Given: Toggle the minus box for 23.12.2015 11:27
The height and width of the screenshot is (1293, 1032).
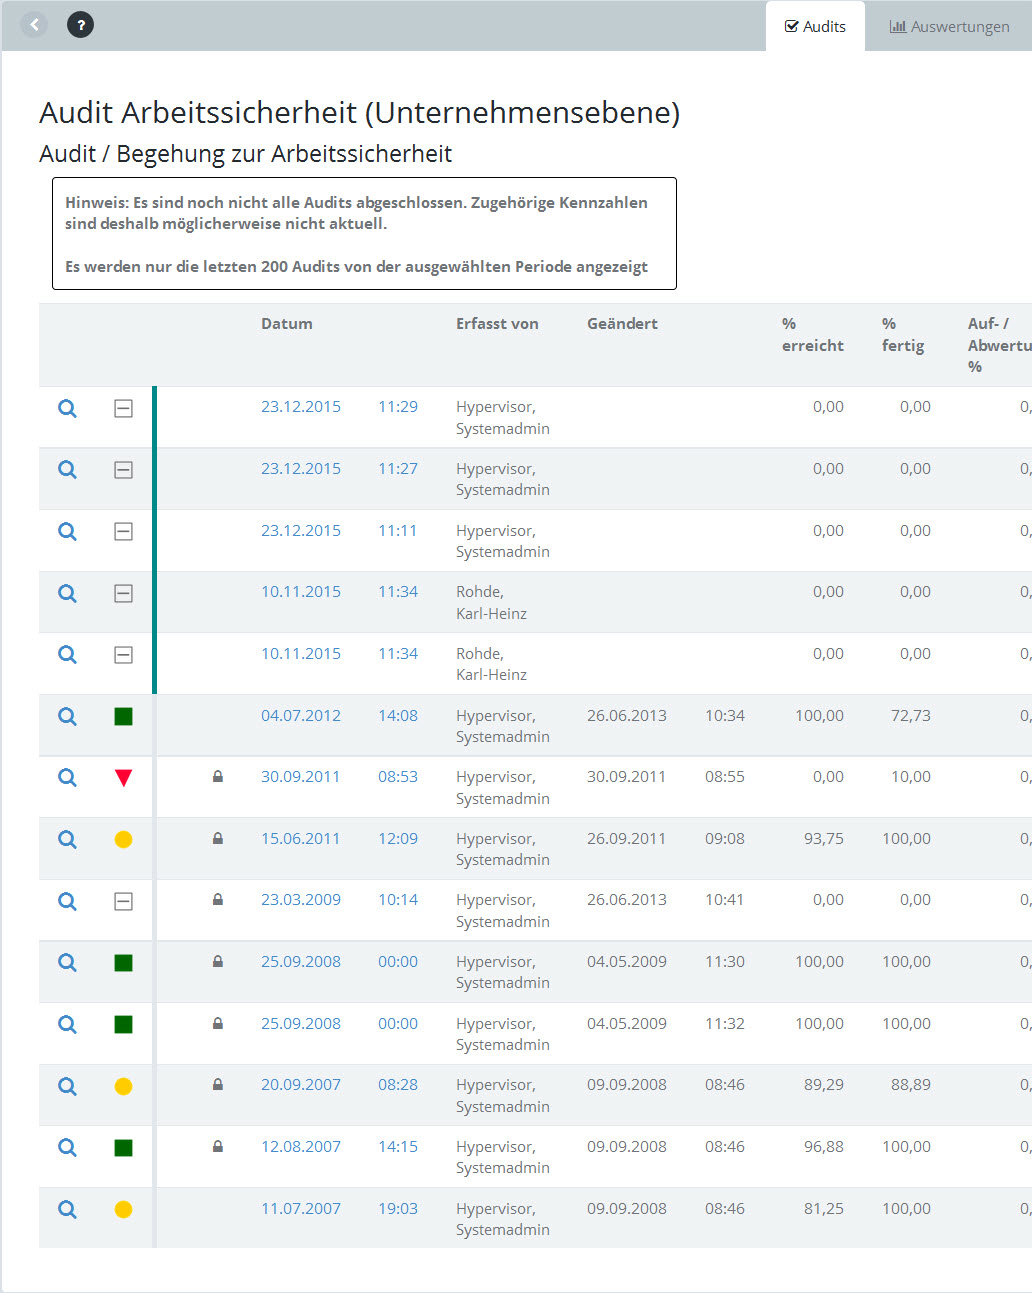Looking at the screenshot, I should tap(123, 470).
